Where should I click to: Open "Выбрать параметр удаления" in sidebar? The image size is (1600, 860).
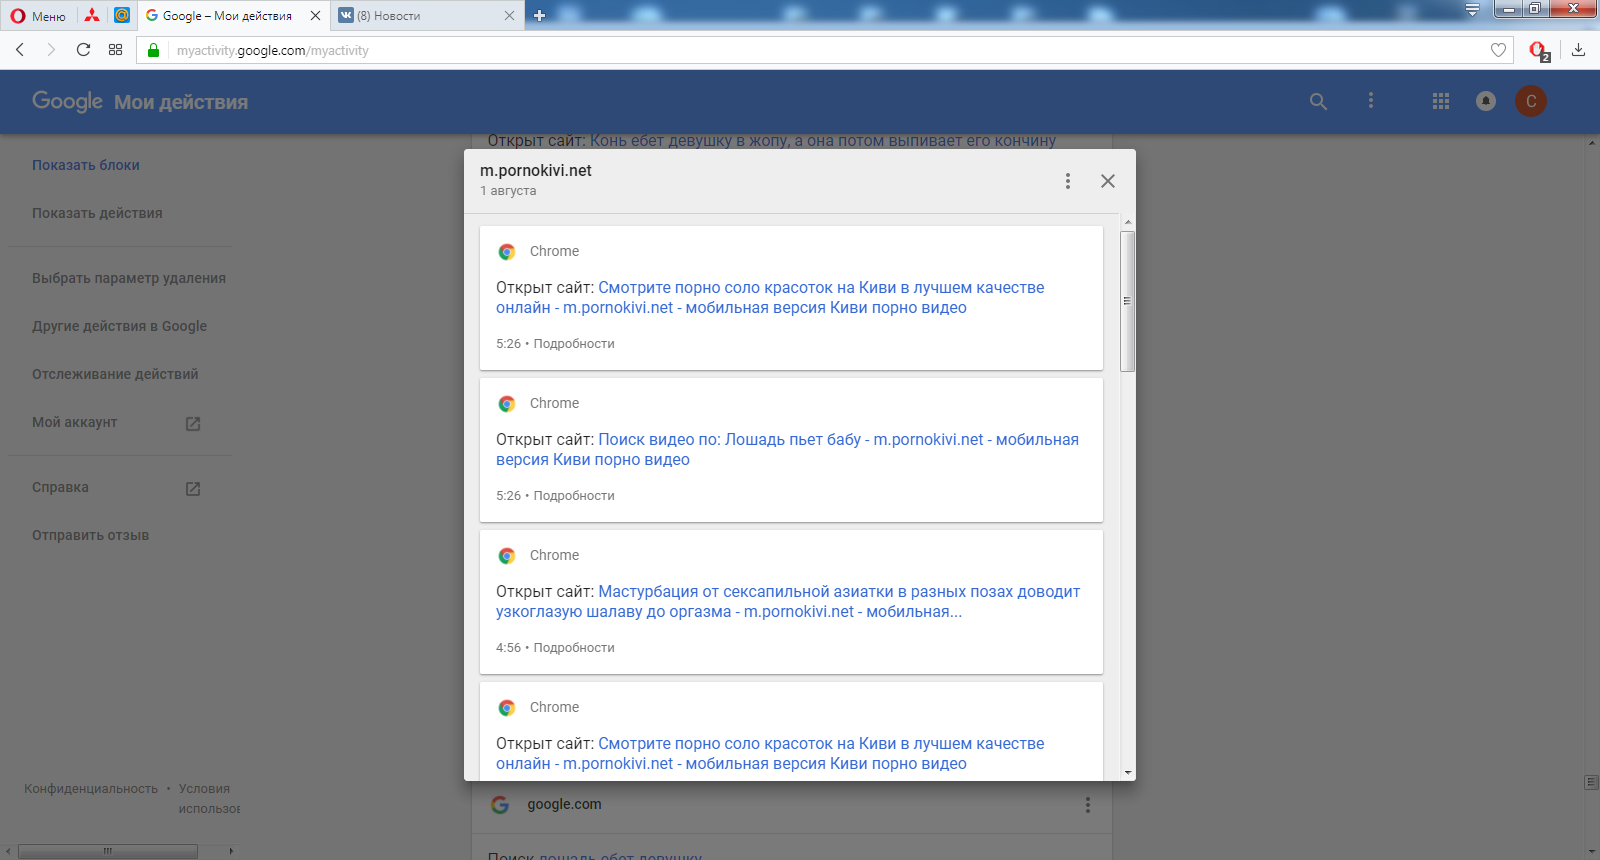click(x=129, y=278)
